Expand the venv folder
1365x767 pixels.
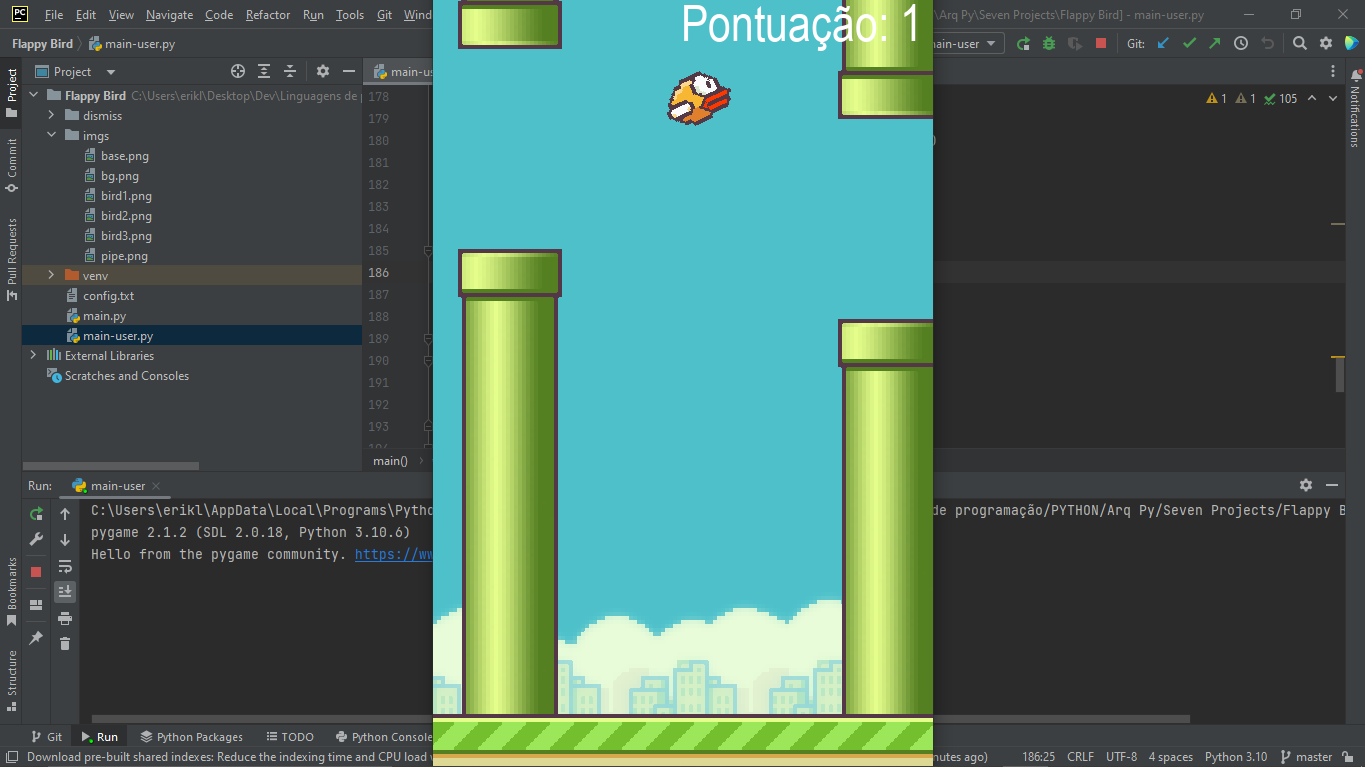pos(50,275)
